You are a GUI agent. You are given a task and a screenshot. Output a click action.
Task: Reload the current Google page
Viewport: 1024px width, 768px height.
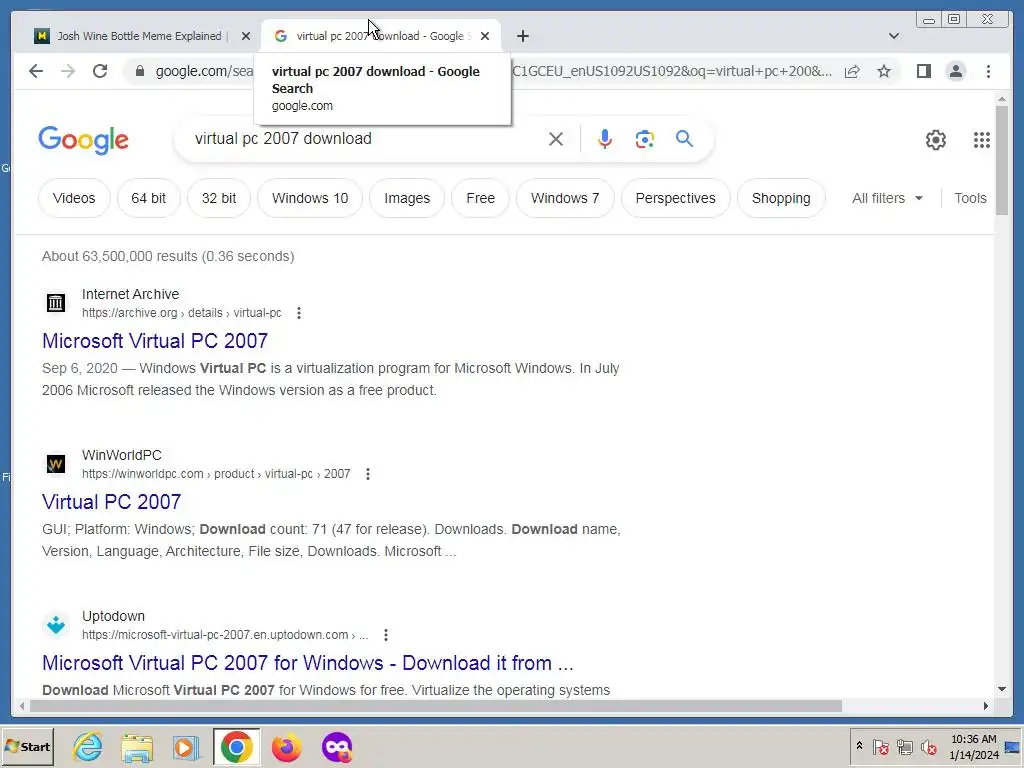(x=100, y=71)
